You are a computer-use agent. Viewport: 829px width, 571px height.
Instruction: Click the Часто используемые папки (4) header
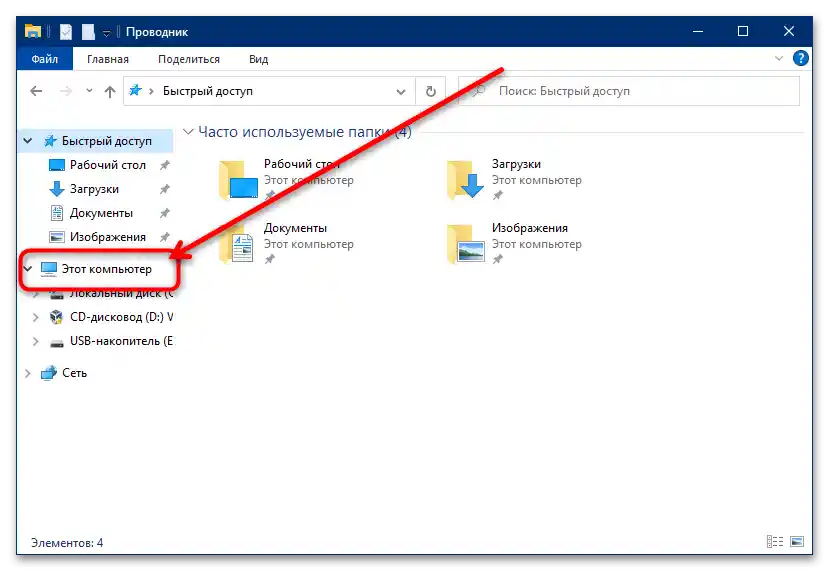point(305,132)
